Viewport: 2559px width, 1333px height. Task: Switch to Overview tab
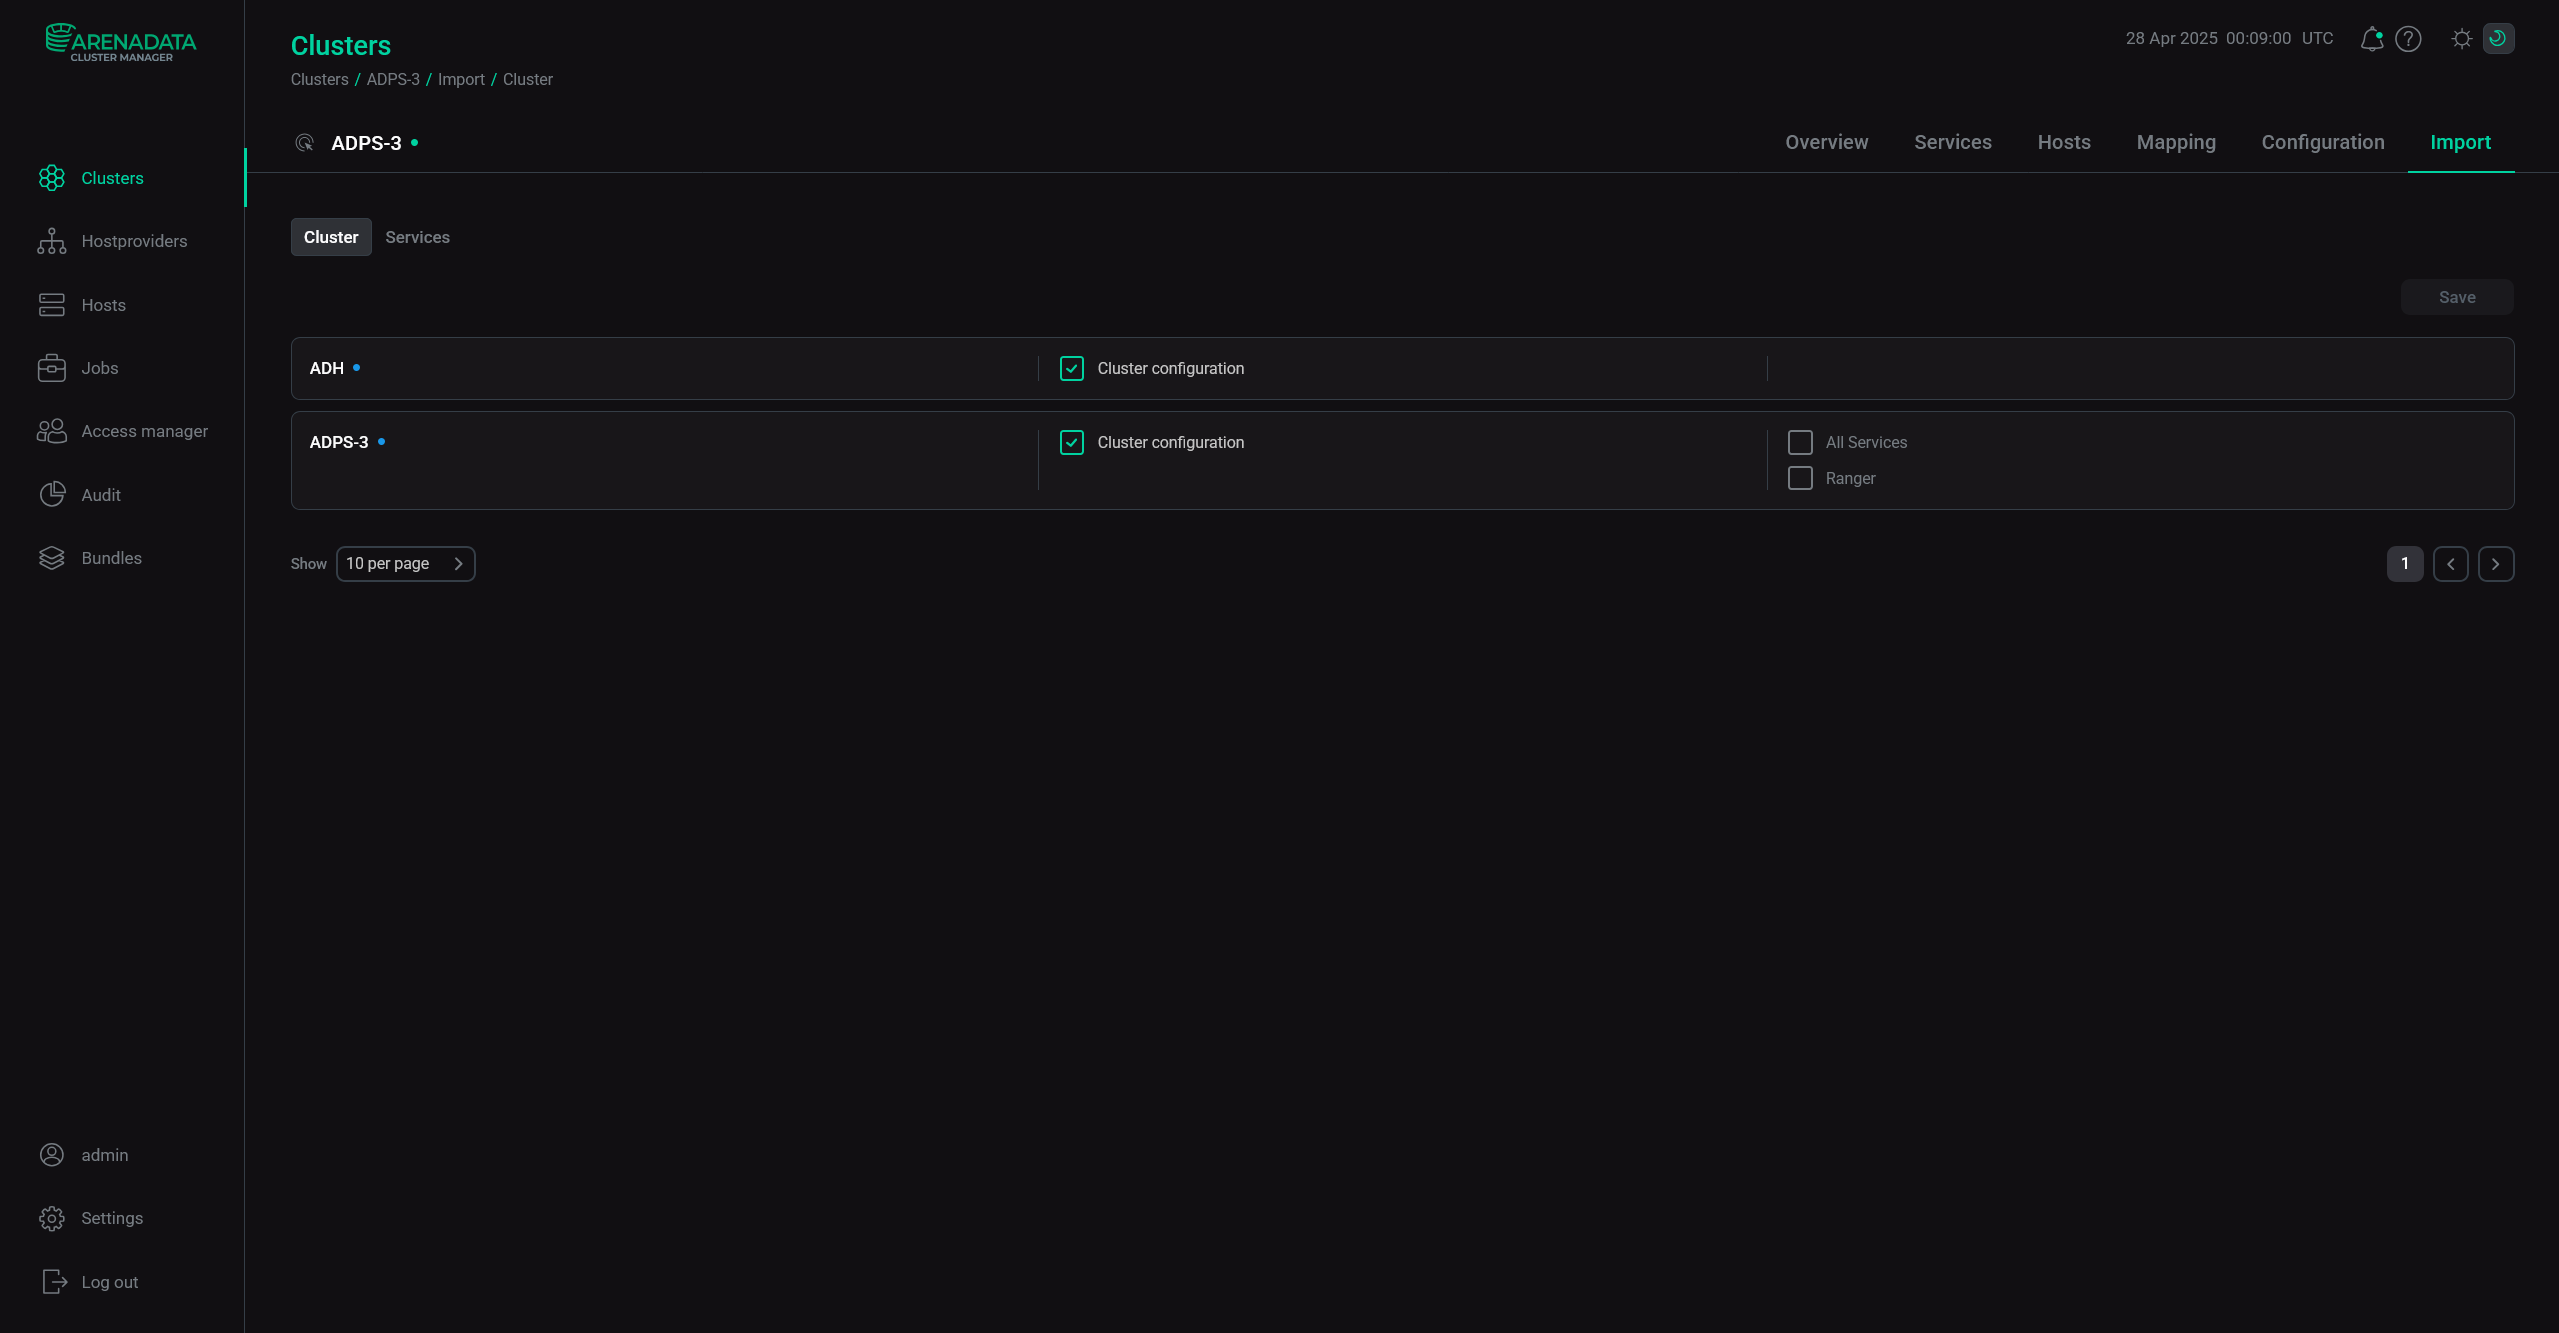(x=1826, y=143)
